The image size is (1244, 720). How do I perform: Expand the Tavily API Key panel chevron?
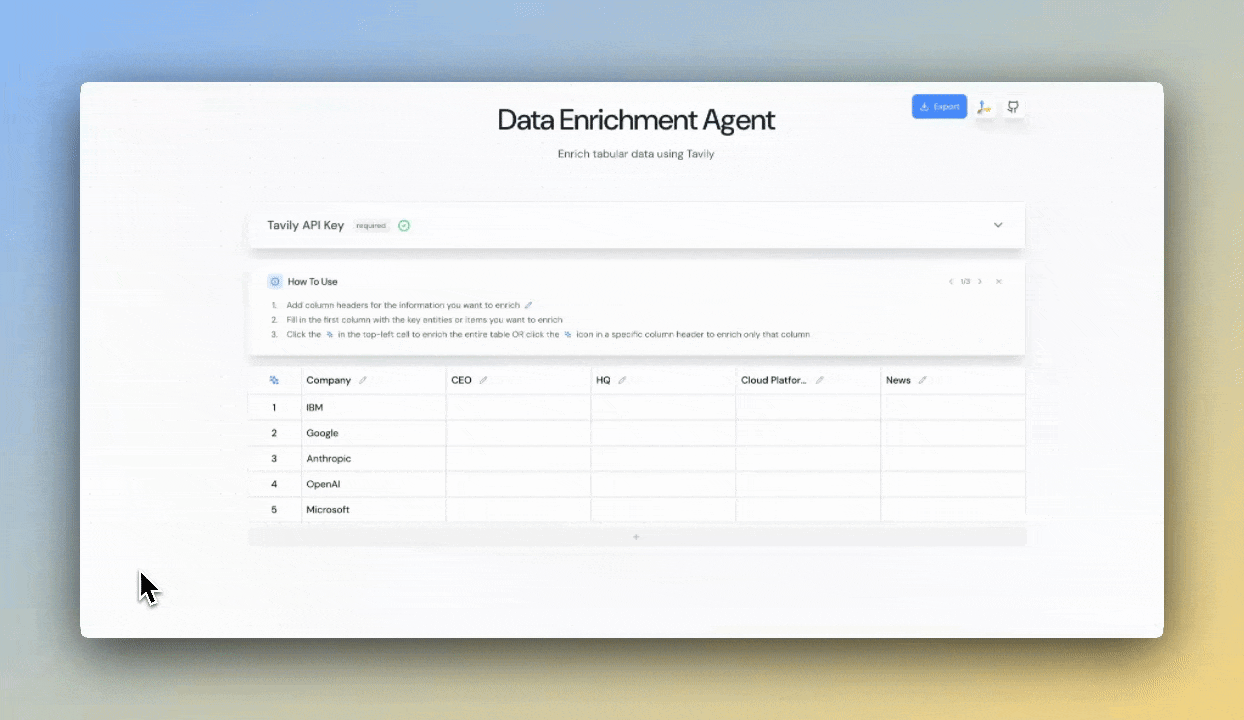[x=997, y=225]
